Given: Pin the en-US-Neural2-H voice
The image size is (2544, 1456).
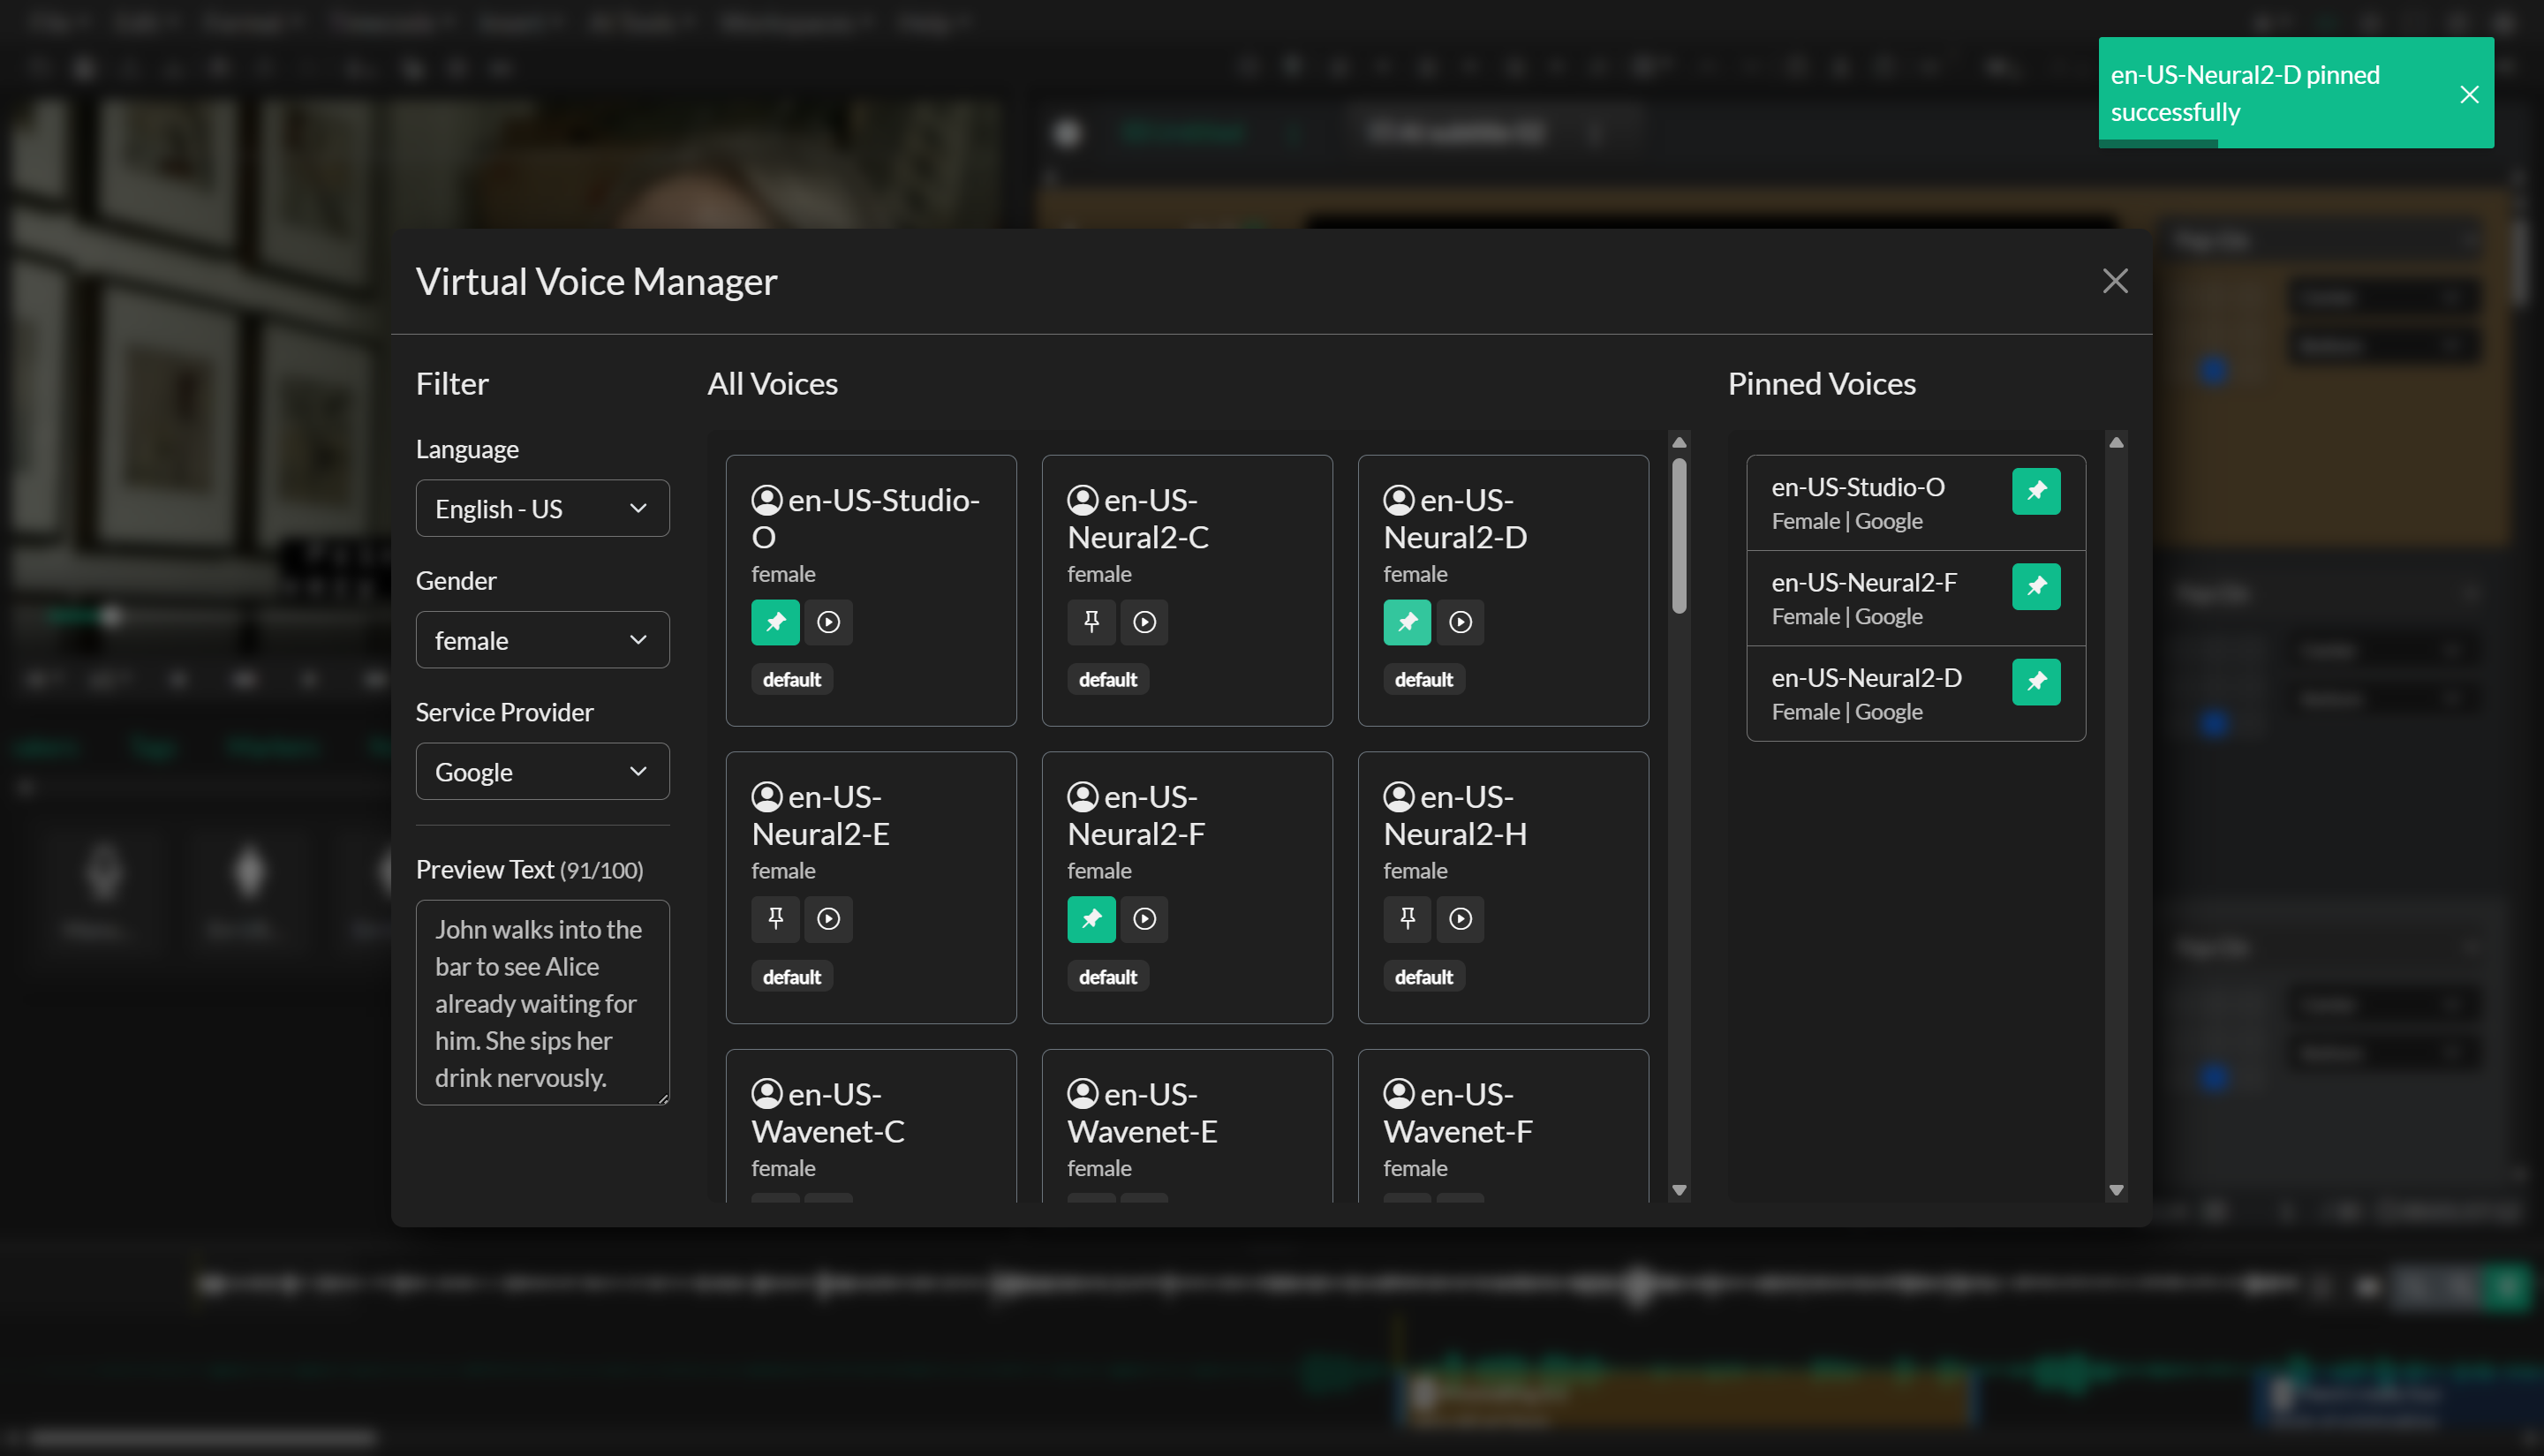Looking at the screenshot, I should pyautogui.click(x=1407, y=918).
